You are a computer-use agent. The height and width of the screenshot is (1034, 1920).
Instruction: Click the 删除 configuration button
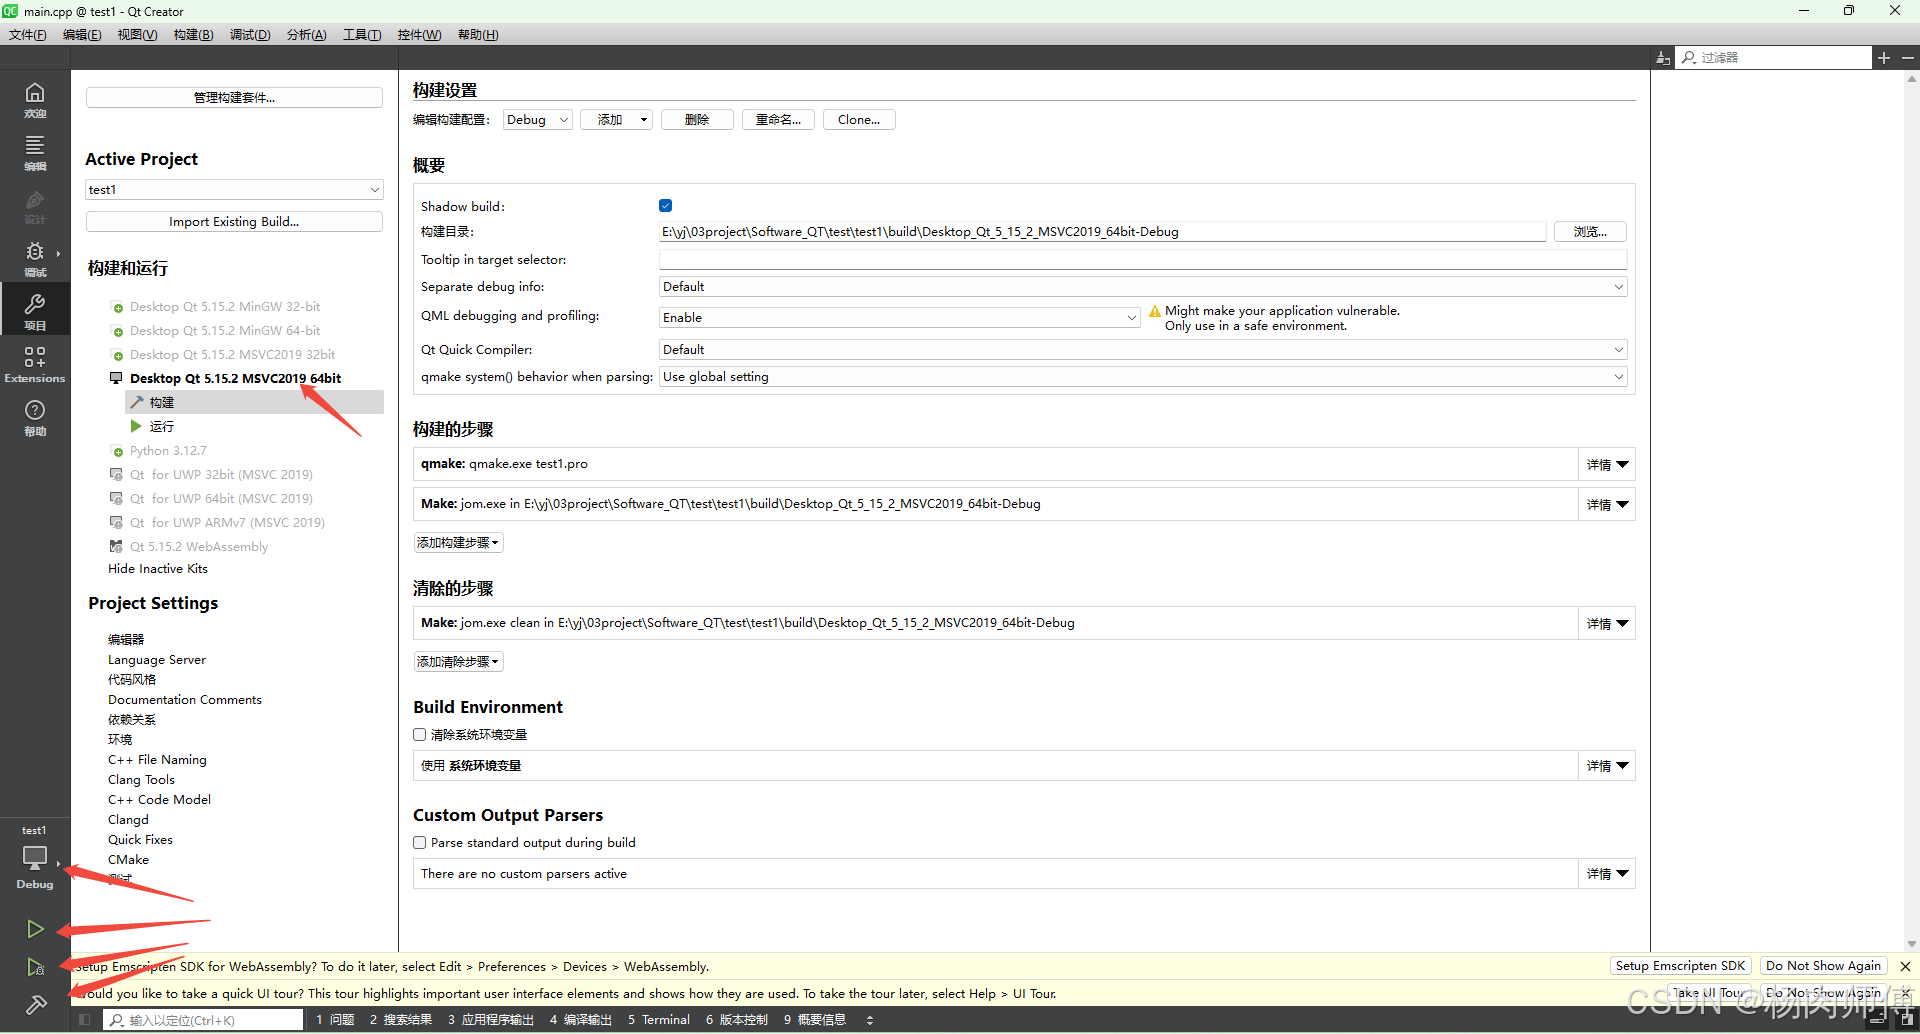[x=697, y=120]
